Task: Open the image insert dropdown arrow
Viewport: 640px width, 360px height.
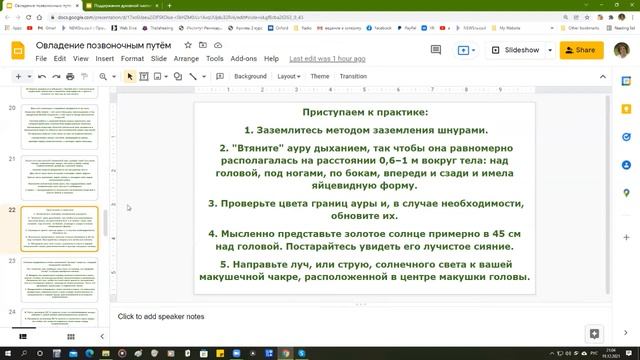Action: 166,76
